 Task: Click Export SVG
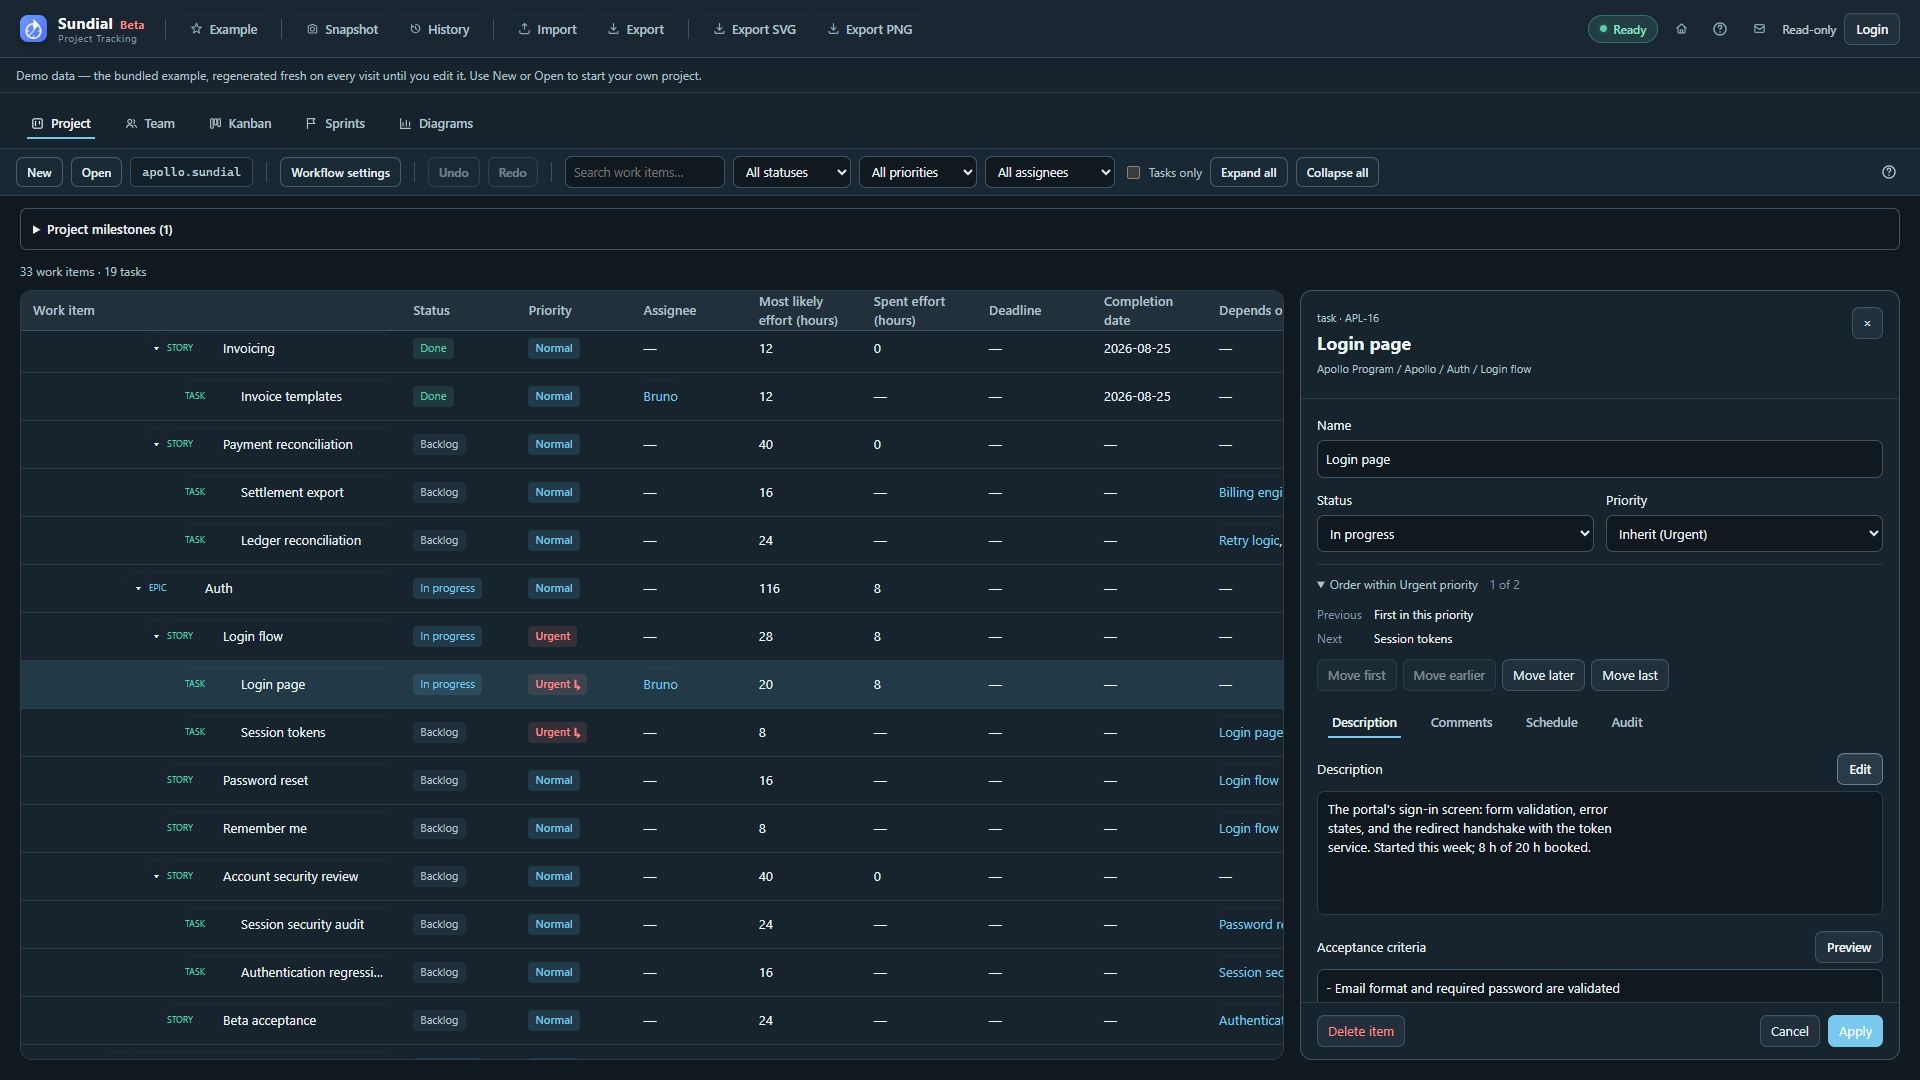(x=754, y=29)
